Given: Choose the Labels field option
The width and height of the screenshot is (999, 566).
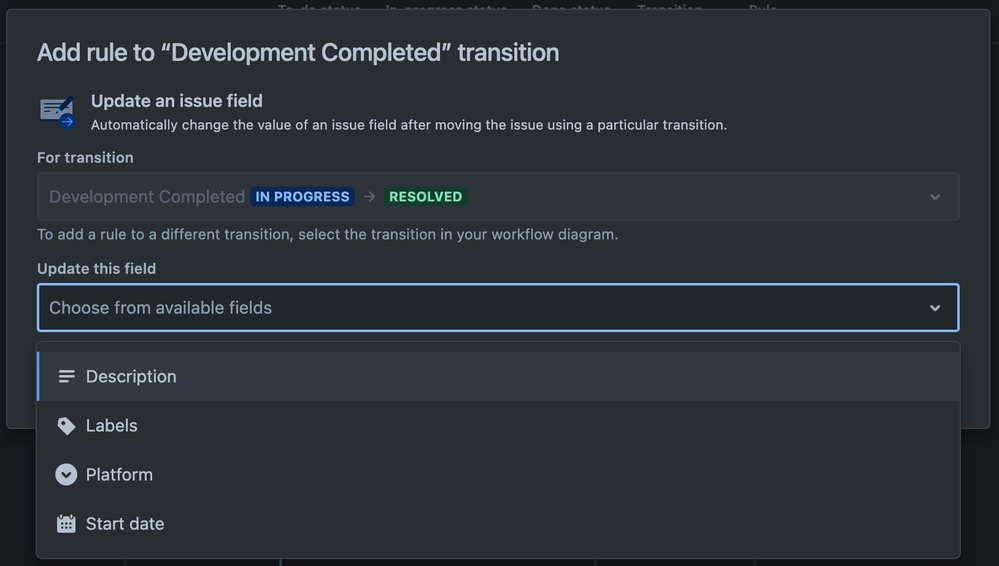Looking at the screenshot, I should pos(498,426).
